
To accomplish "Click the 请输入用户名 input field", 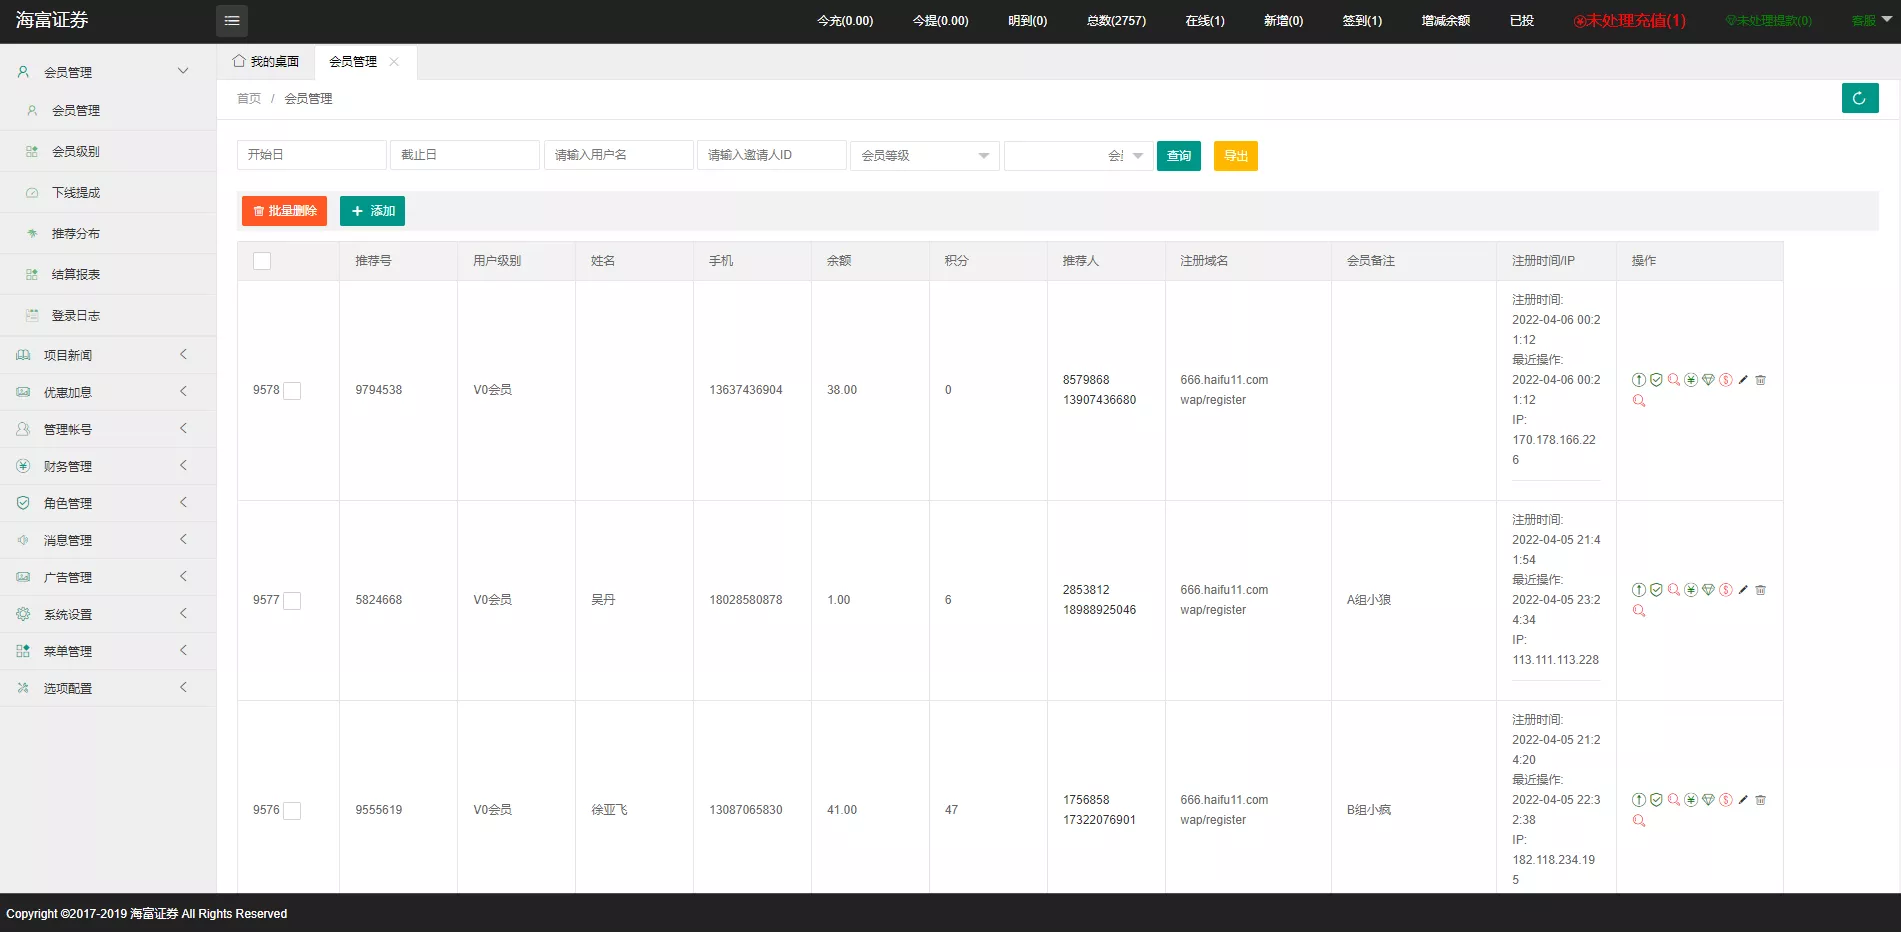I will (618, 155).
